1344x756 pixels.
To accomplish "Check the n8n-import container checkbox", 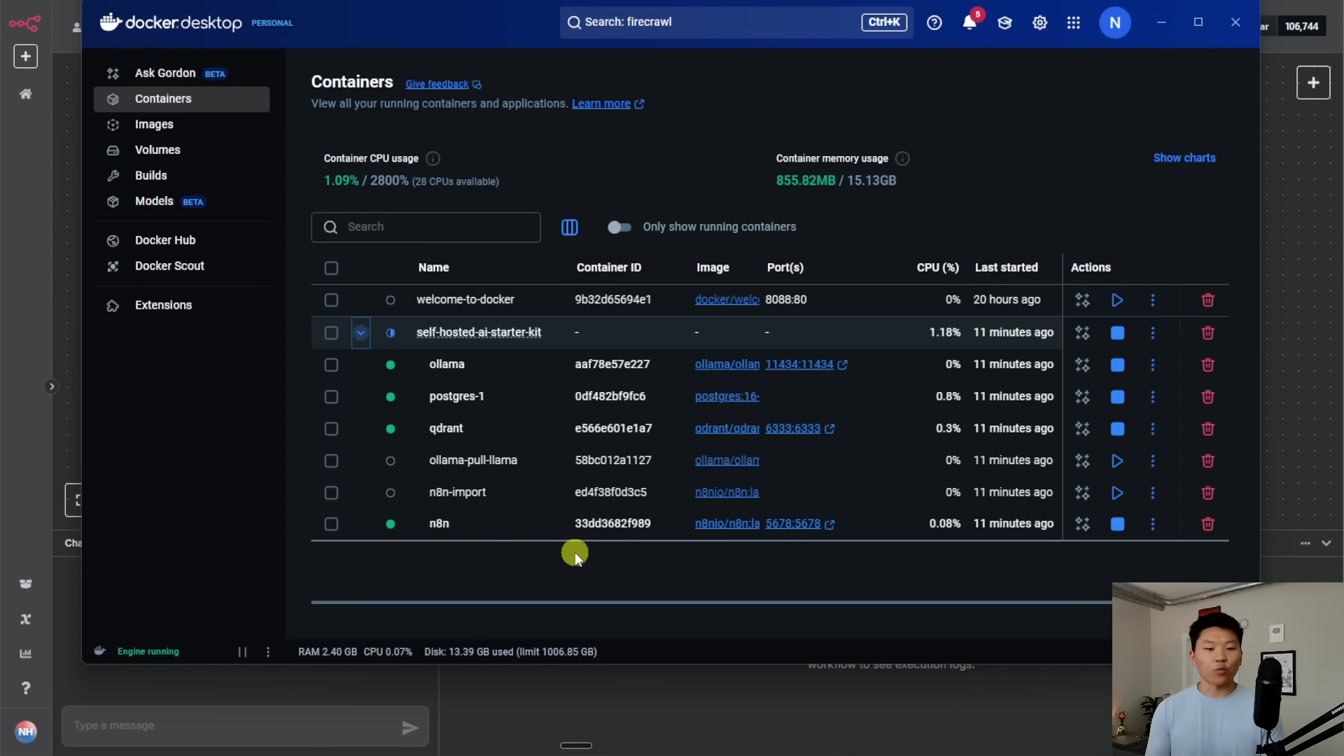I will coord(331,493).
